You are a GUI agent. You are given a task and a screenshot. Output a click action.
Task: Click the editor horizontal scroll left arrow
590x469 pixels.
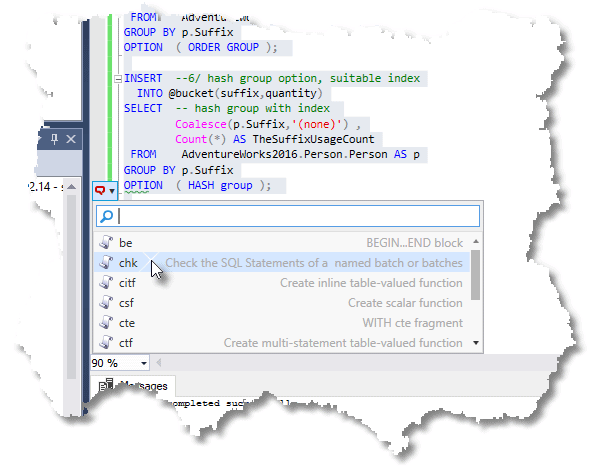[x=159, y=362]
